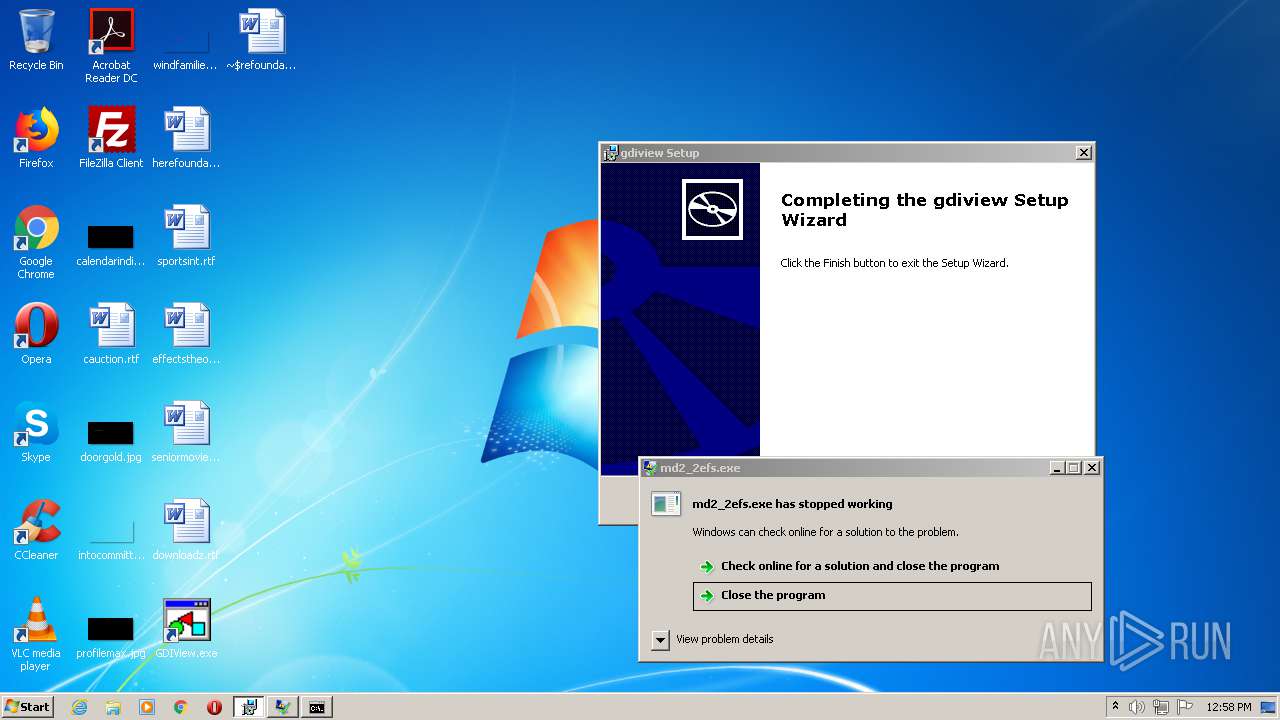Select the ~$refounda Word document icon
Image resolution: width=1280 pixels, height=720 pixels.
(261, 40)
